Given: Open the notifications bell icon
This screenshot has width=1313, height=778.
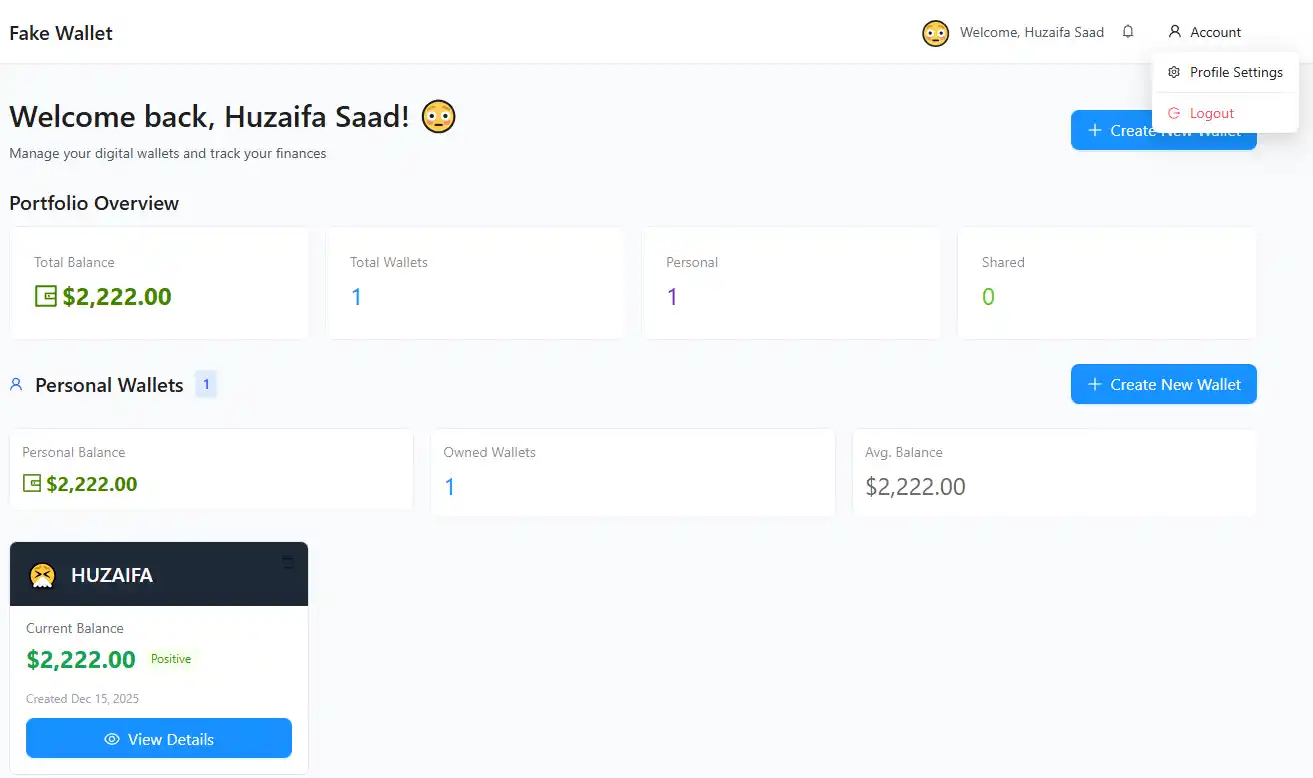Looking at the screenshot, I should (x=1128, y=32).
